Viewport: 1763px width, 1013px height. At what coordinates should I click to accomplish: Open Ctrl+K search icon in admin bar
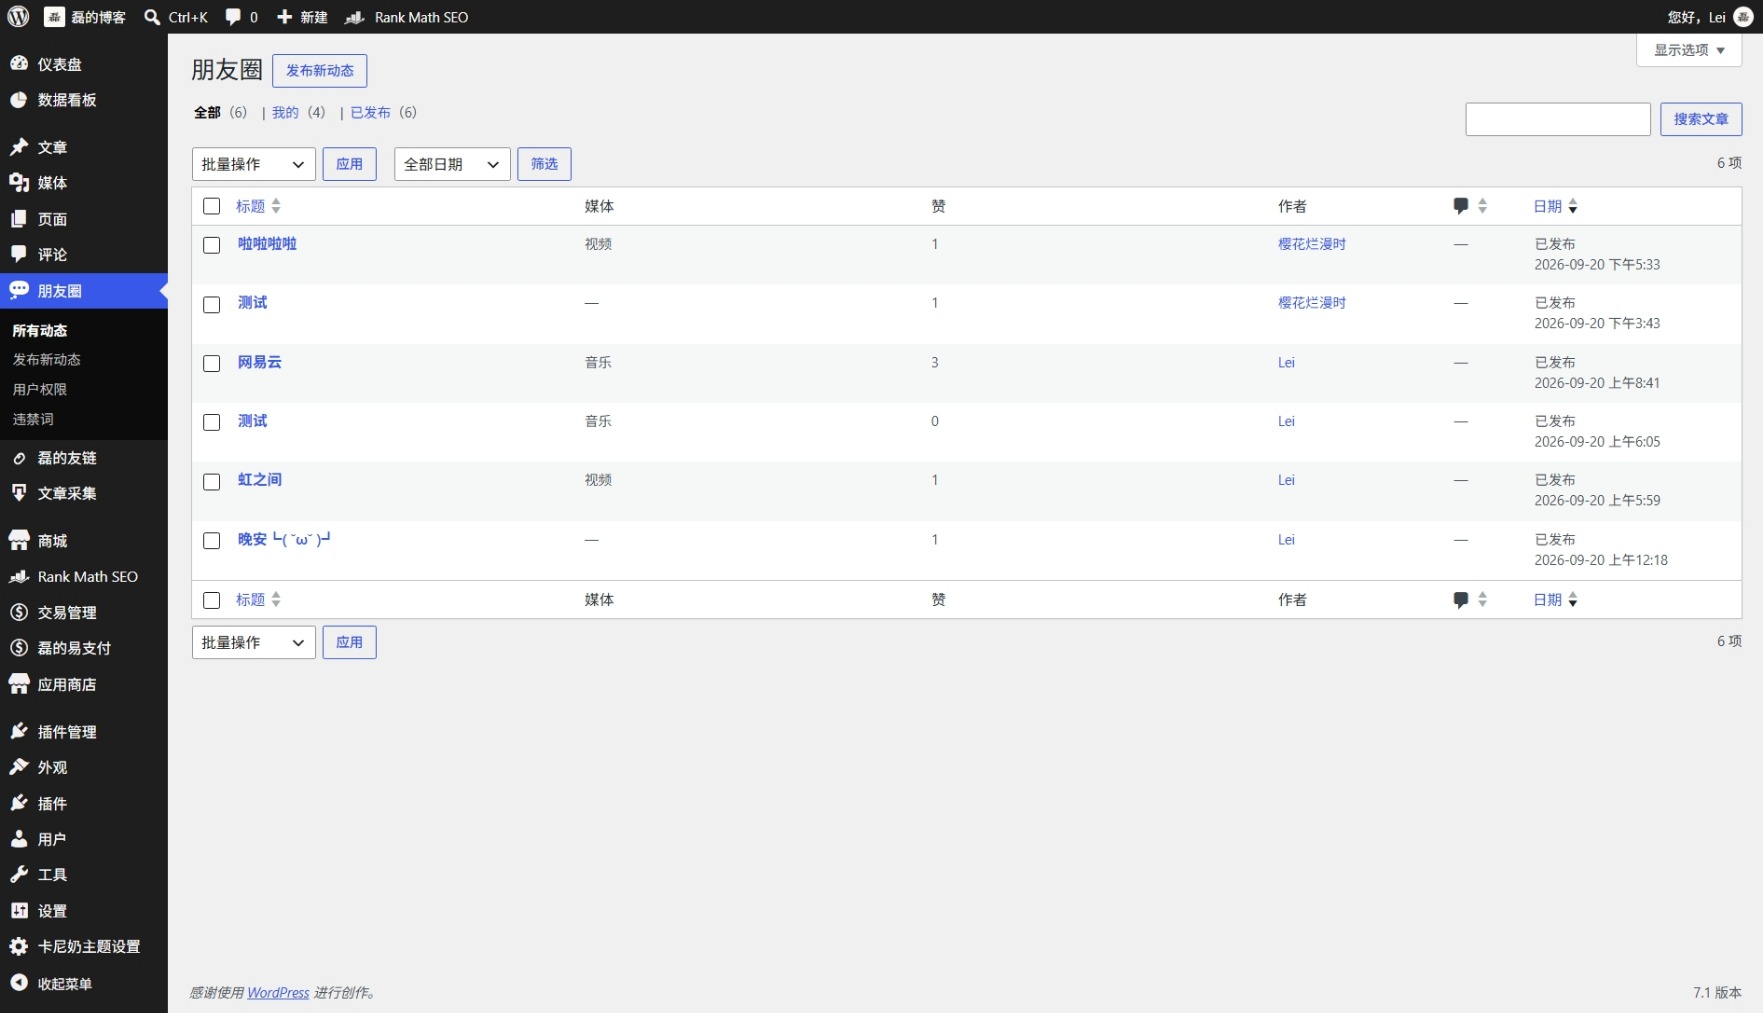152,17
